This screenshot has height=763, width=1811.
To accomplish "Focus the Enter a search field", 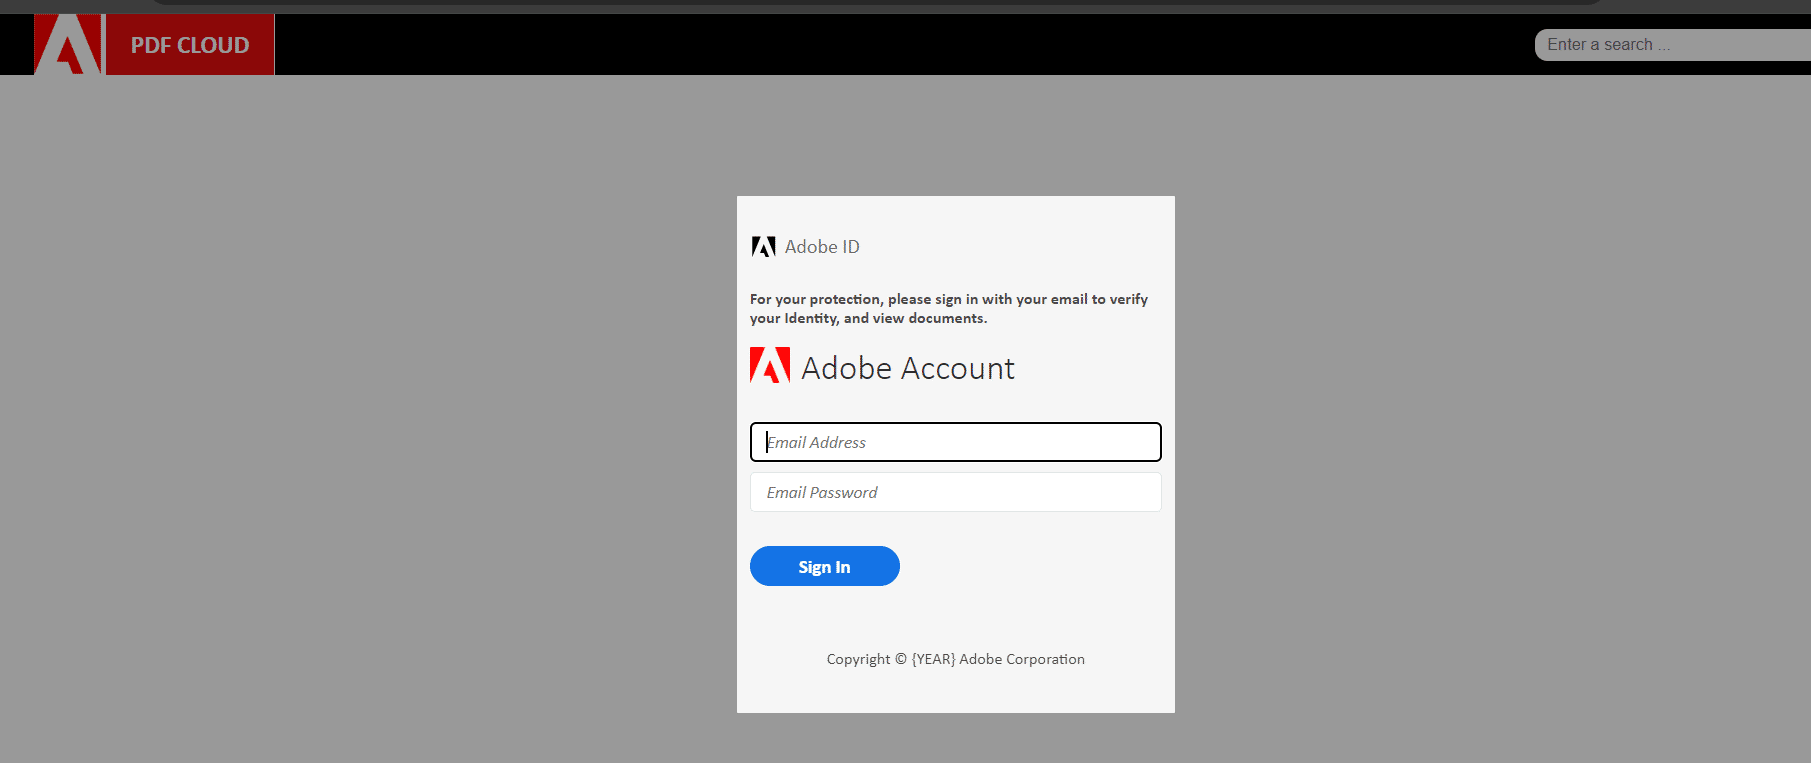I will pos(1672,45).
